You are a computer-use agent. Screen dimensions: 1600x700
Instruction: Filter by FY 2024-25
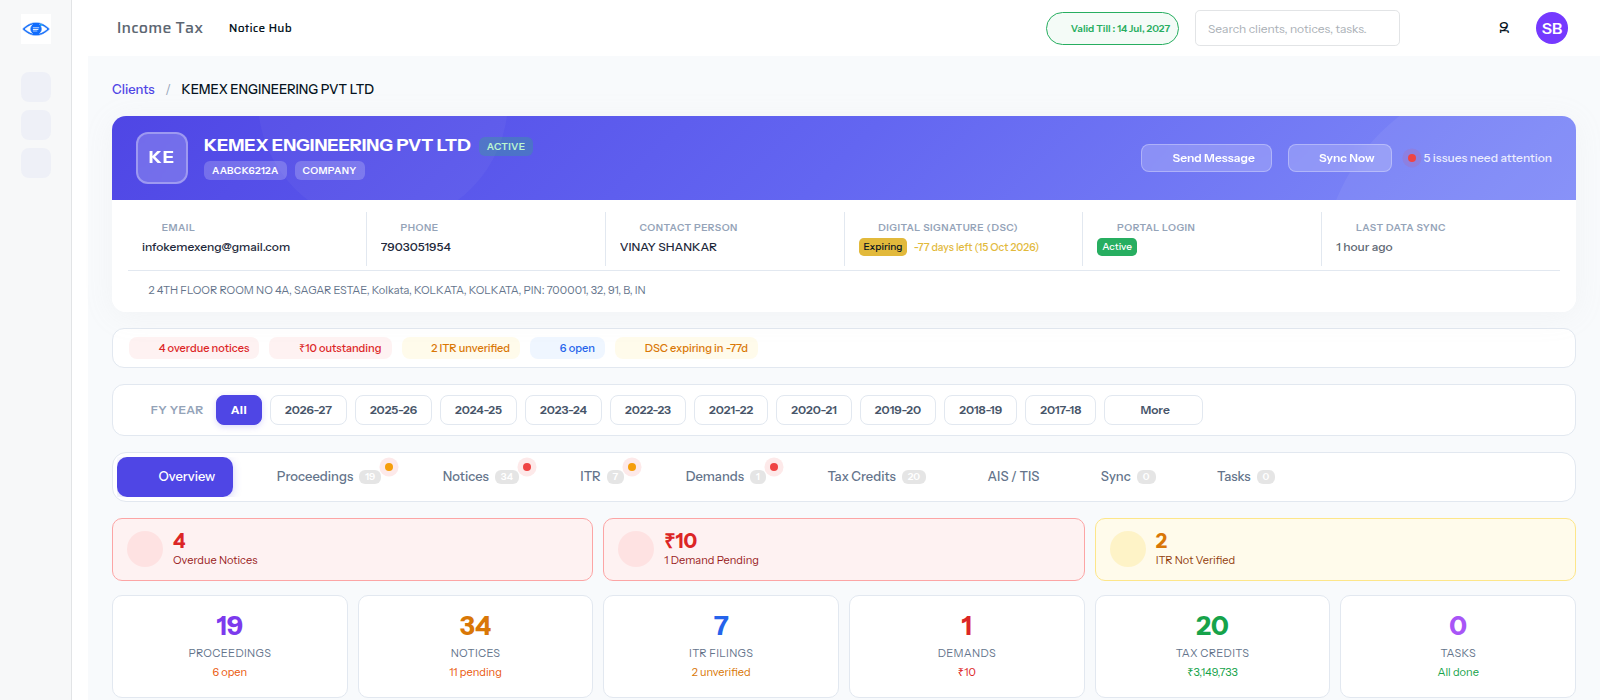tap(478, 410)
